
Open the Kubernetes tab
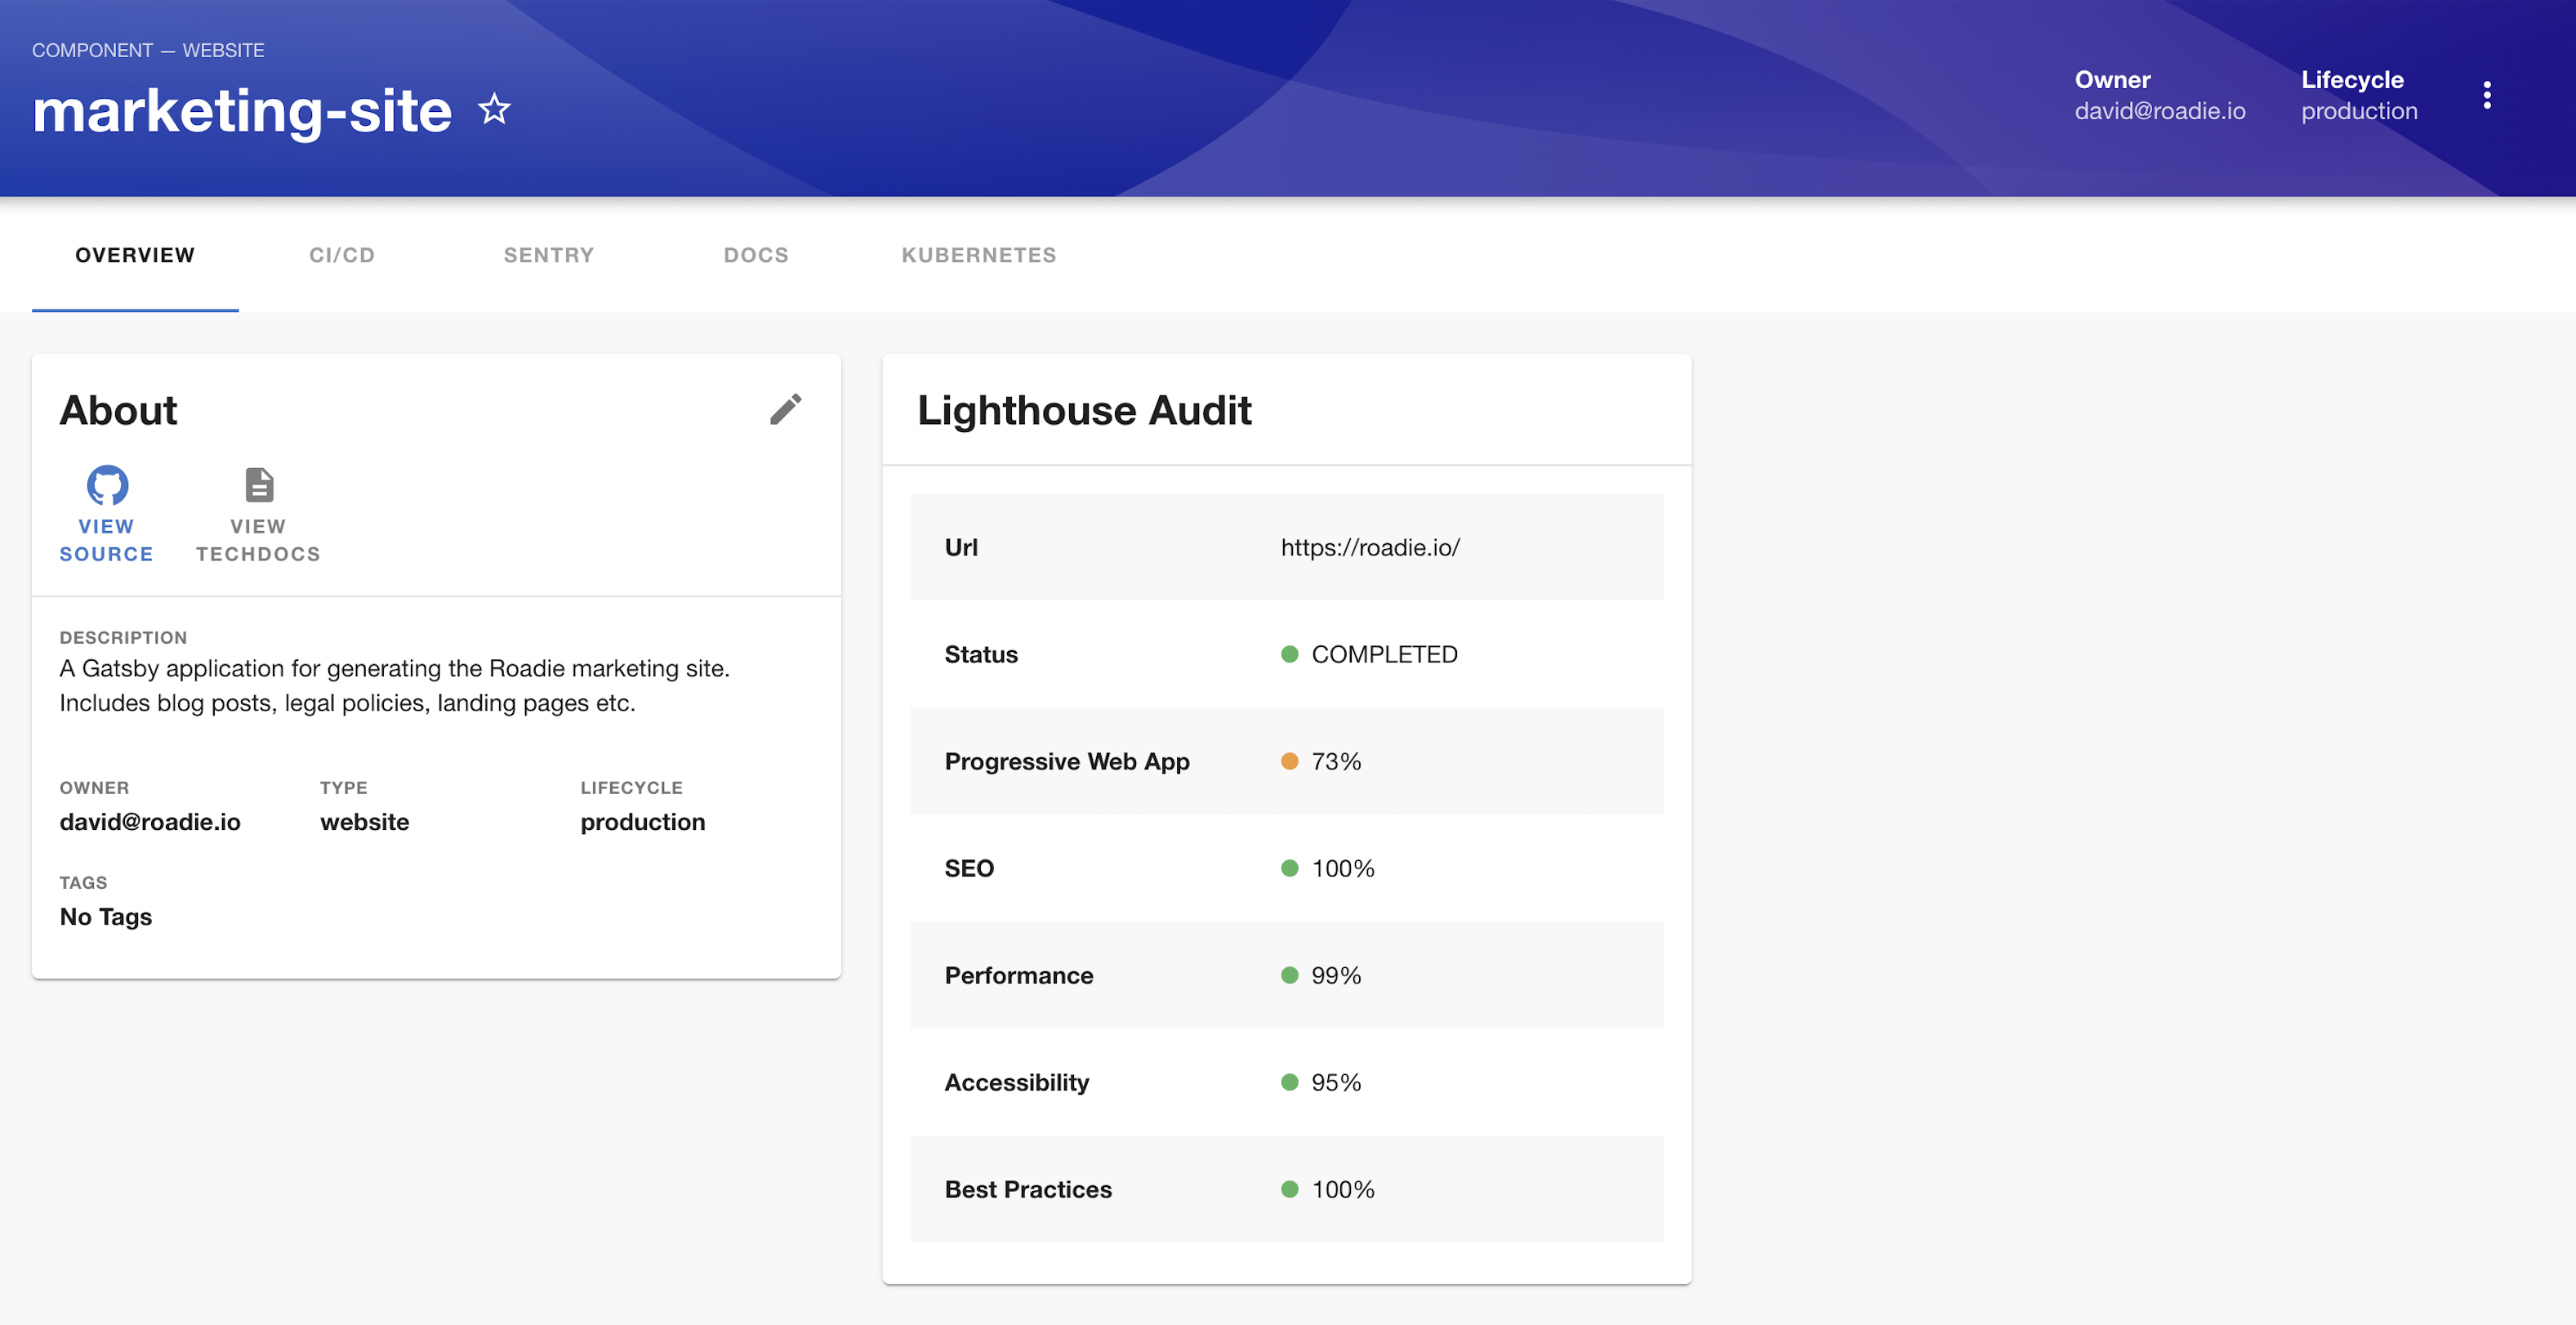979,255
